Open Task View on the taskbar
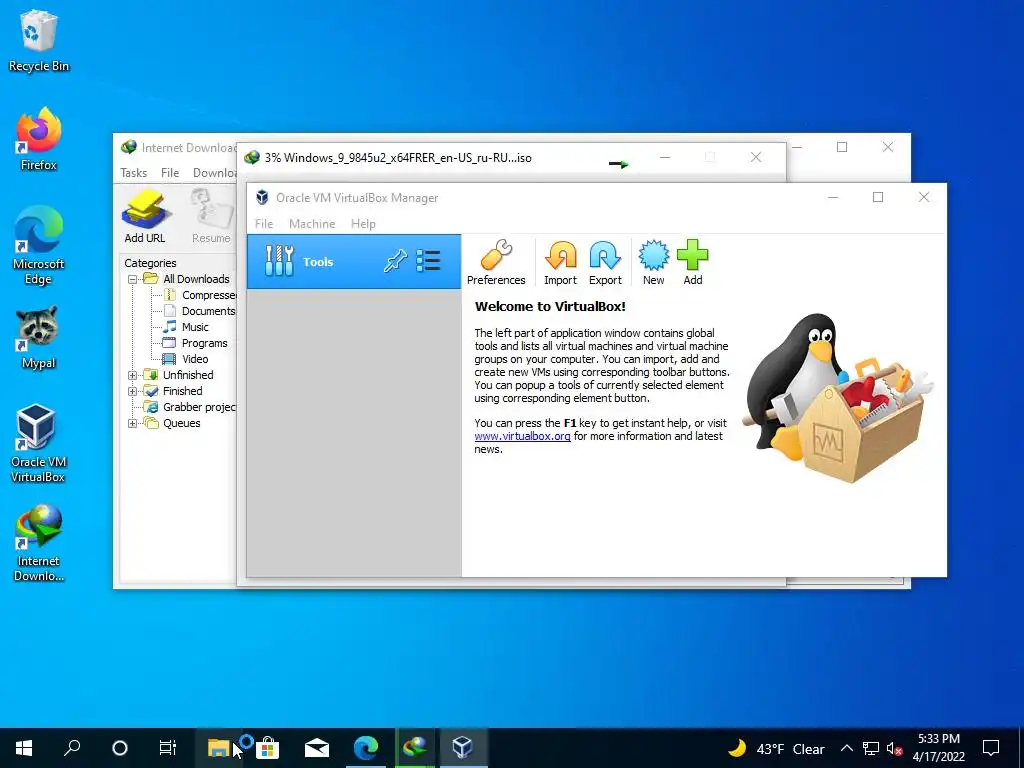This screenshot has height=768, width=1024. point(168,748)
